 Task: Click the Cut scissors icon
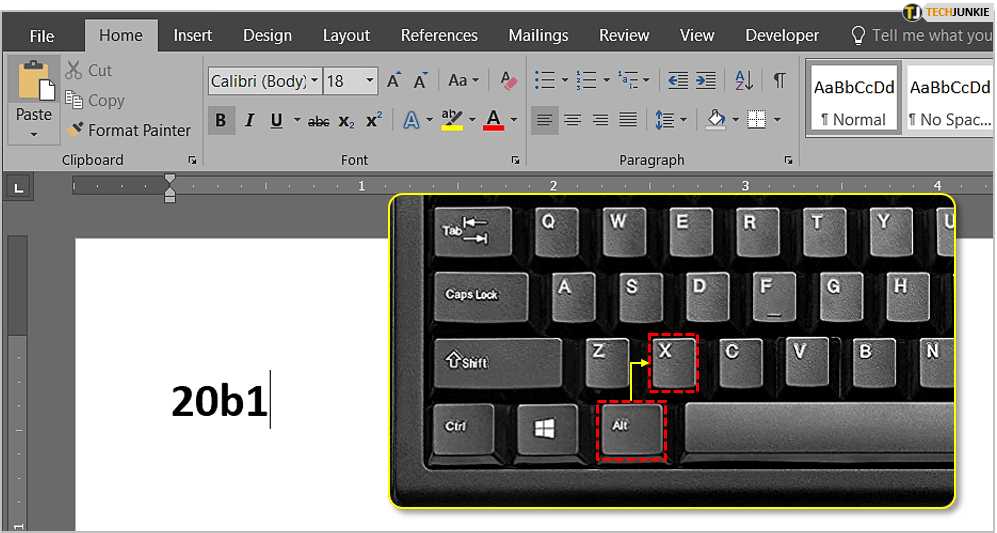tap(74, 70)
